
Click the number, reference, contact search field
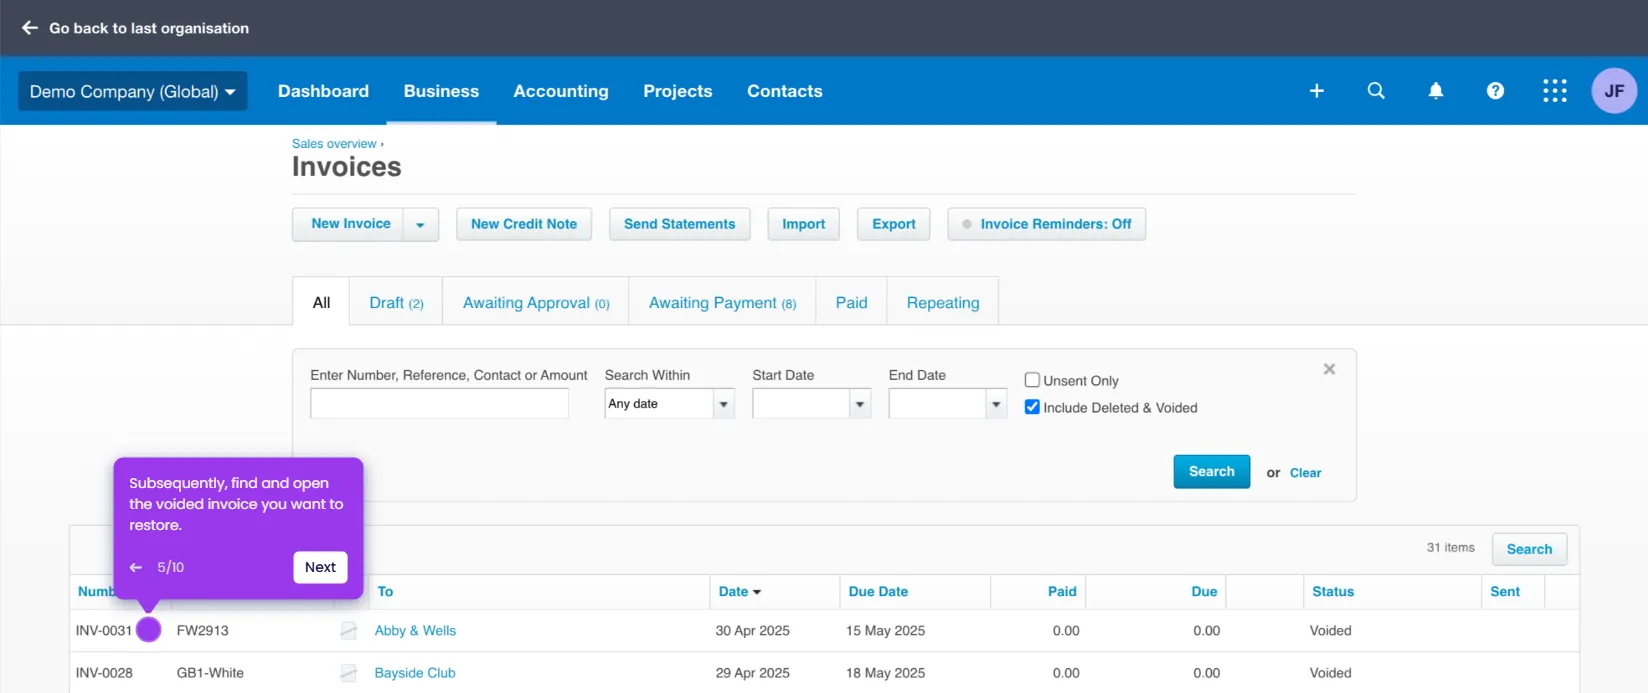tap(440, 404)
